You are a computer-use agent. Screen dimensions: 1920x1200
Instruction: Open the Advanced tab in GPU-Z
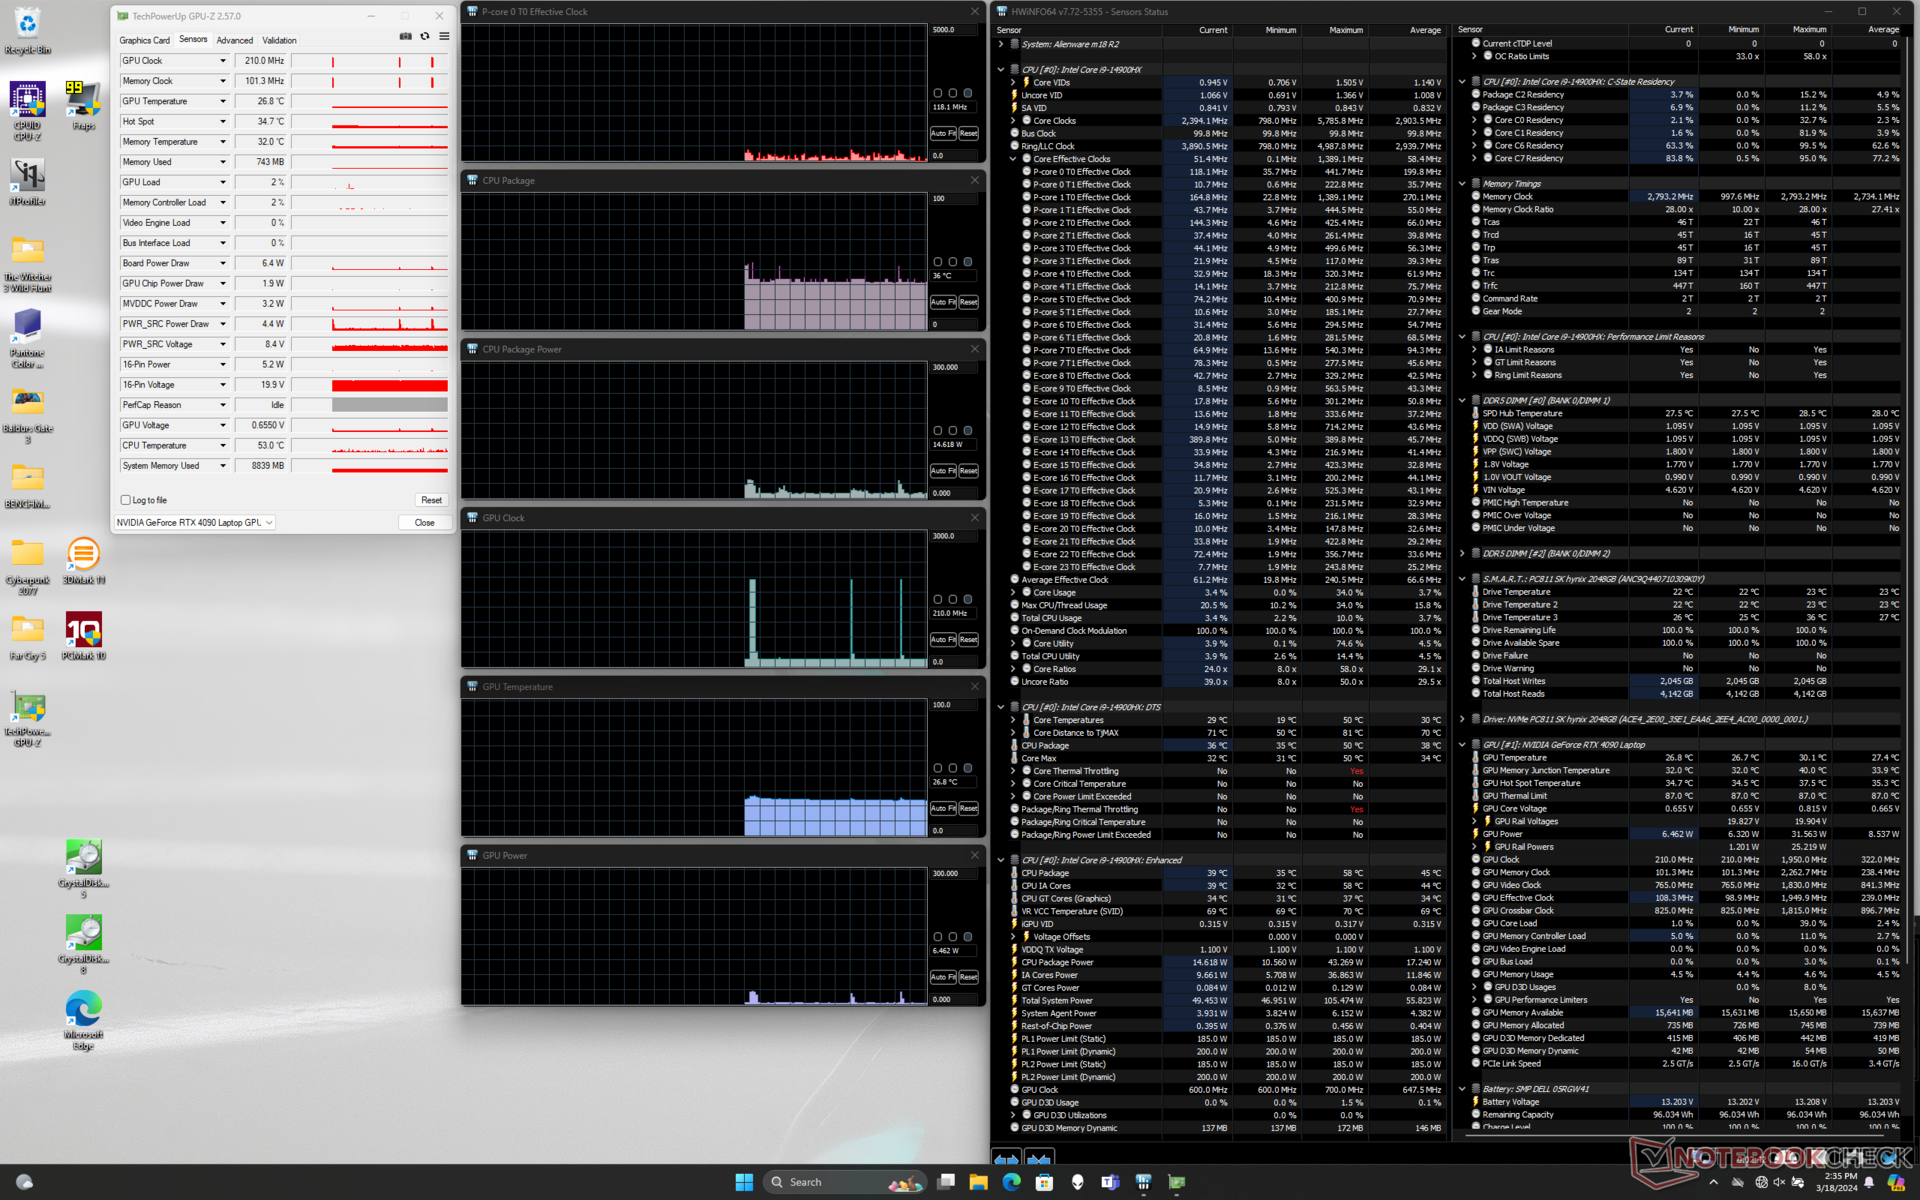(x=235, y=40)
